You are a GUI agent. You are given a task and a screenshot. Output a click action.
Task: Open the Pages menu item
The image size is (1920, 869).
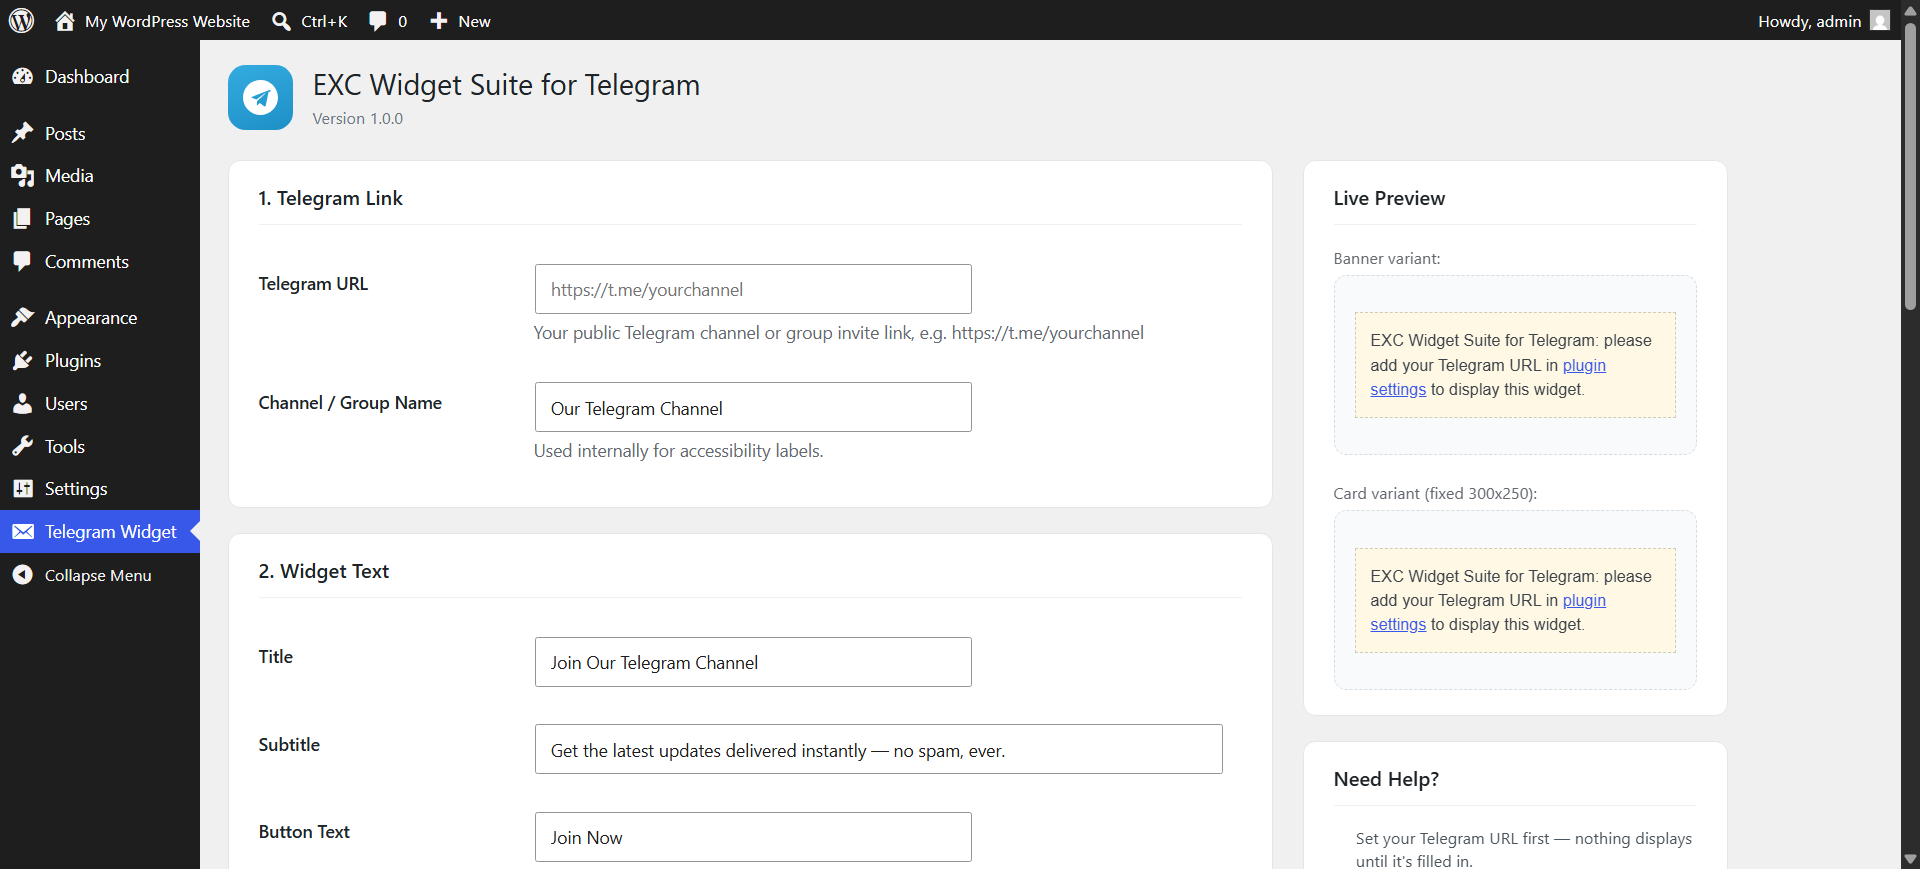click(67, 219)
